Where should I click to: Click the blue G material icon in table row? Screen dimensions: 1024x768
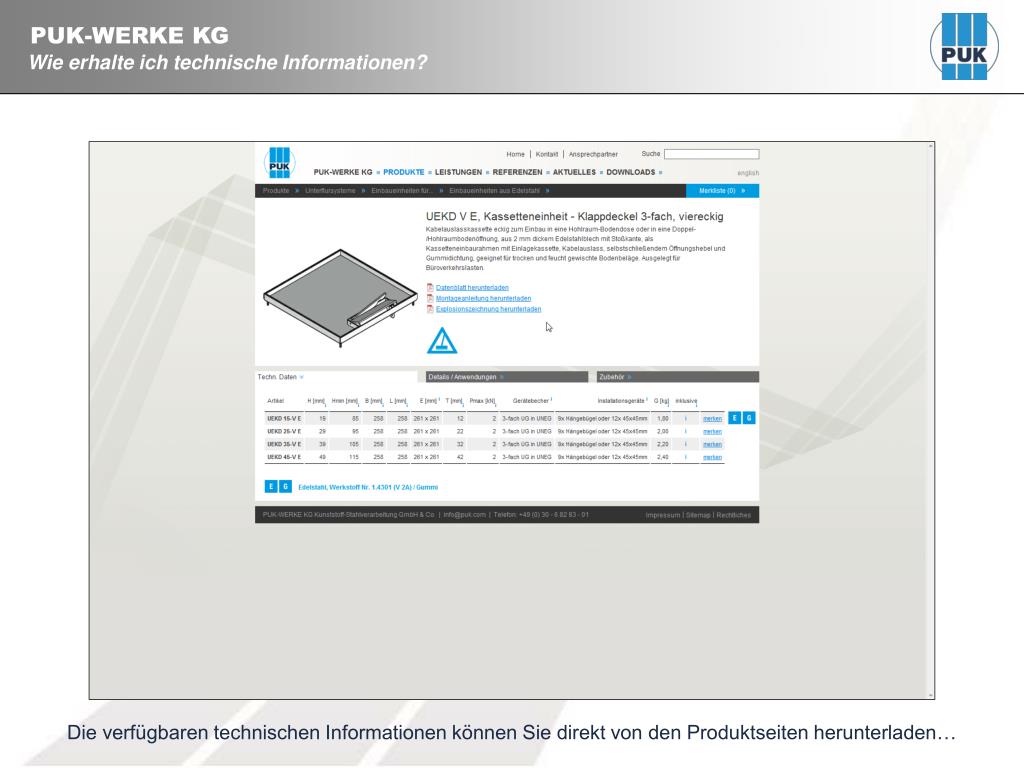tap(749, 418)
